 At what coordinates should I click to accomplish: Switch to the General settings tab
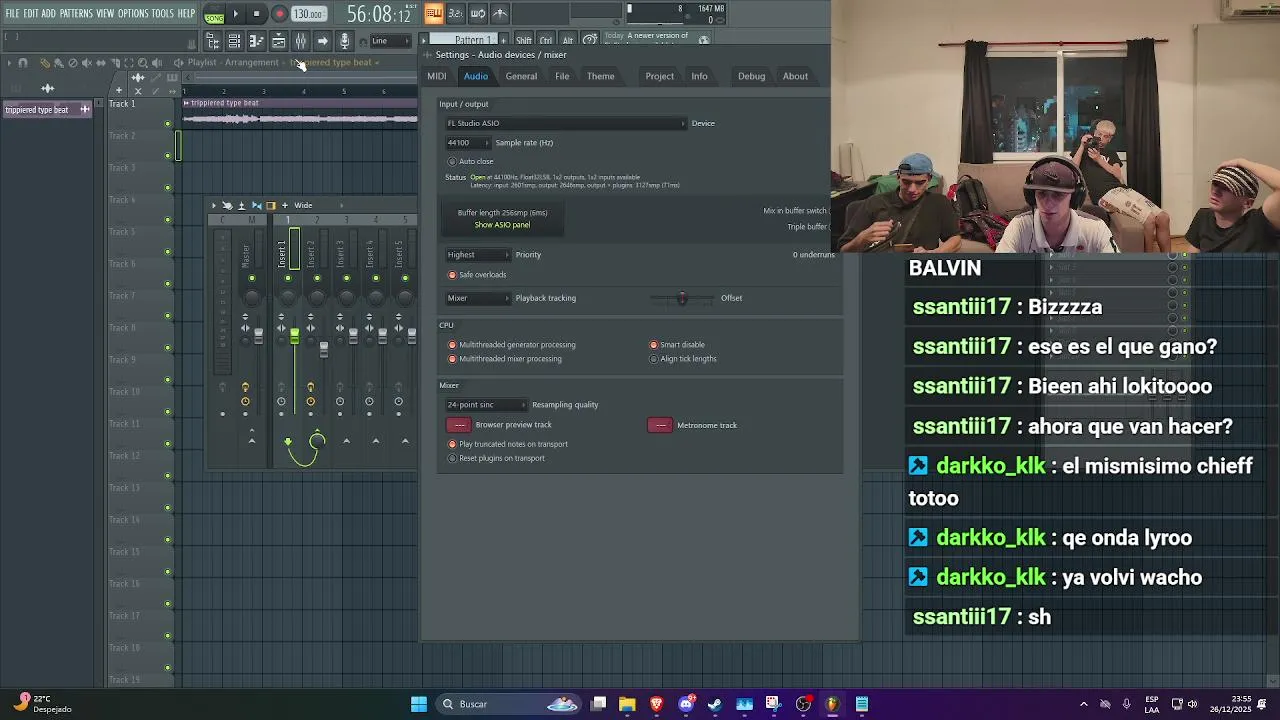[x=521, y=76]
